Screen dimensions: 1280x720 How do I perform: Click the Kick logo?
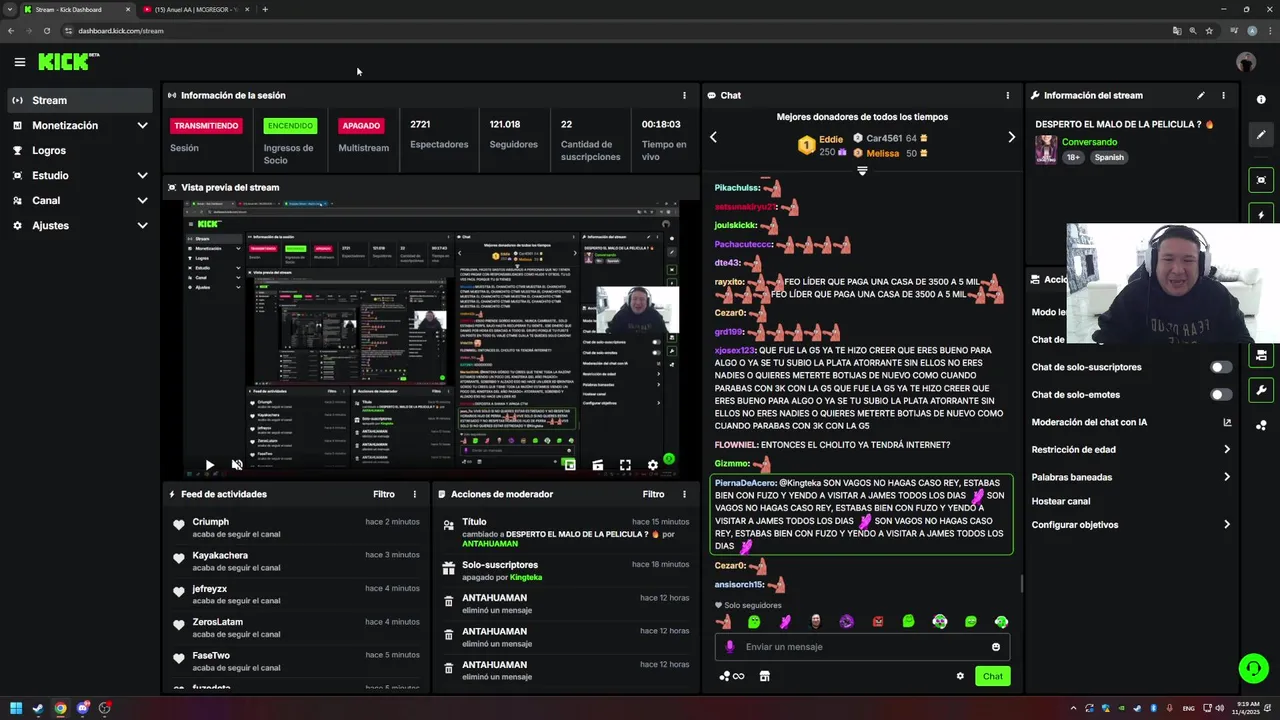68,62
